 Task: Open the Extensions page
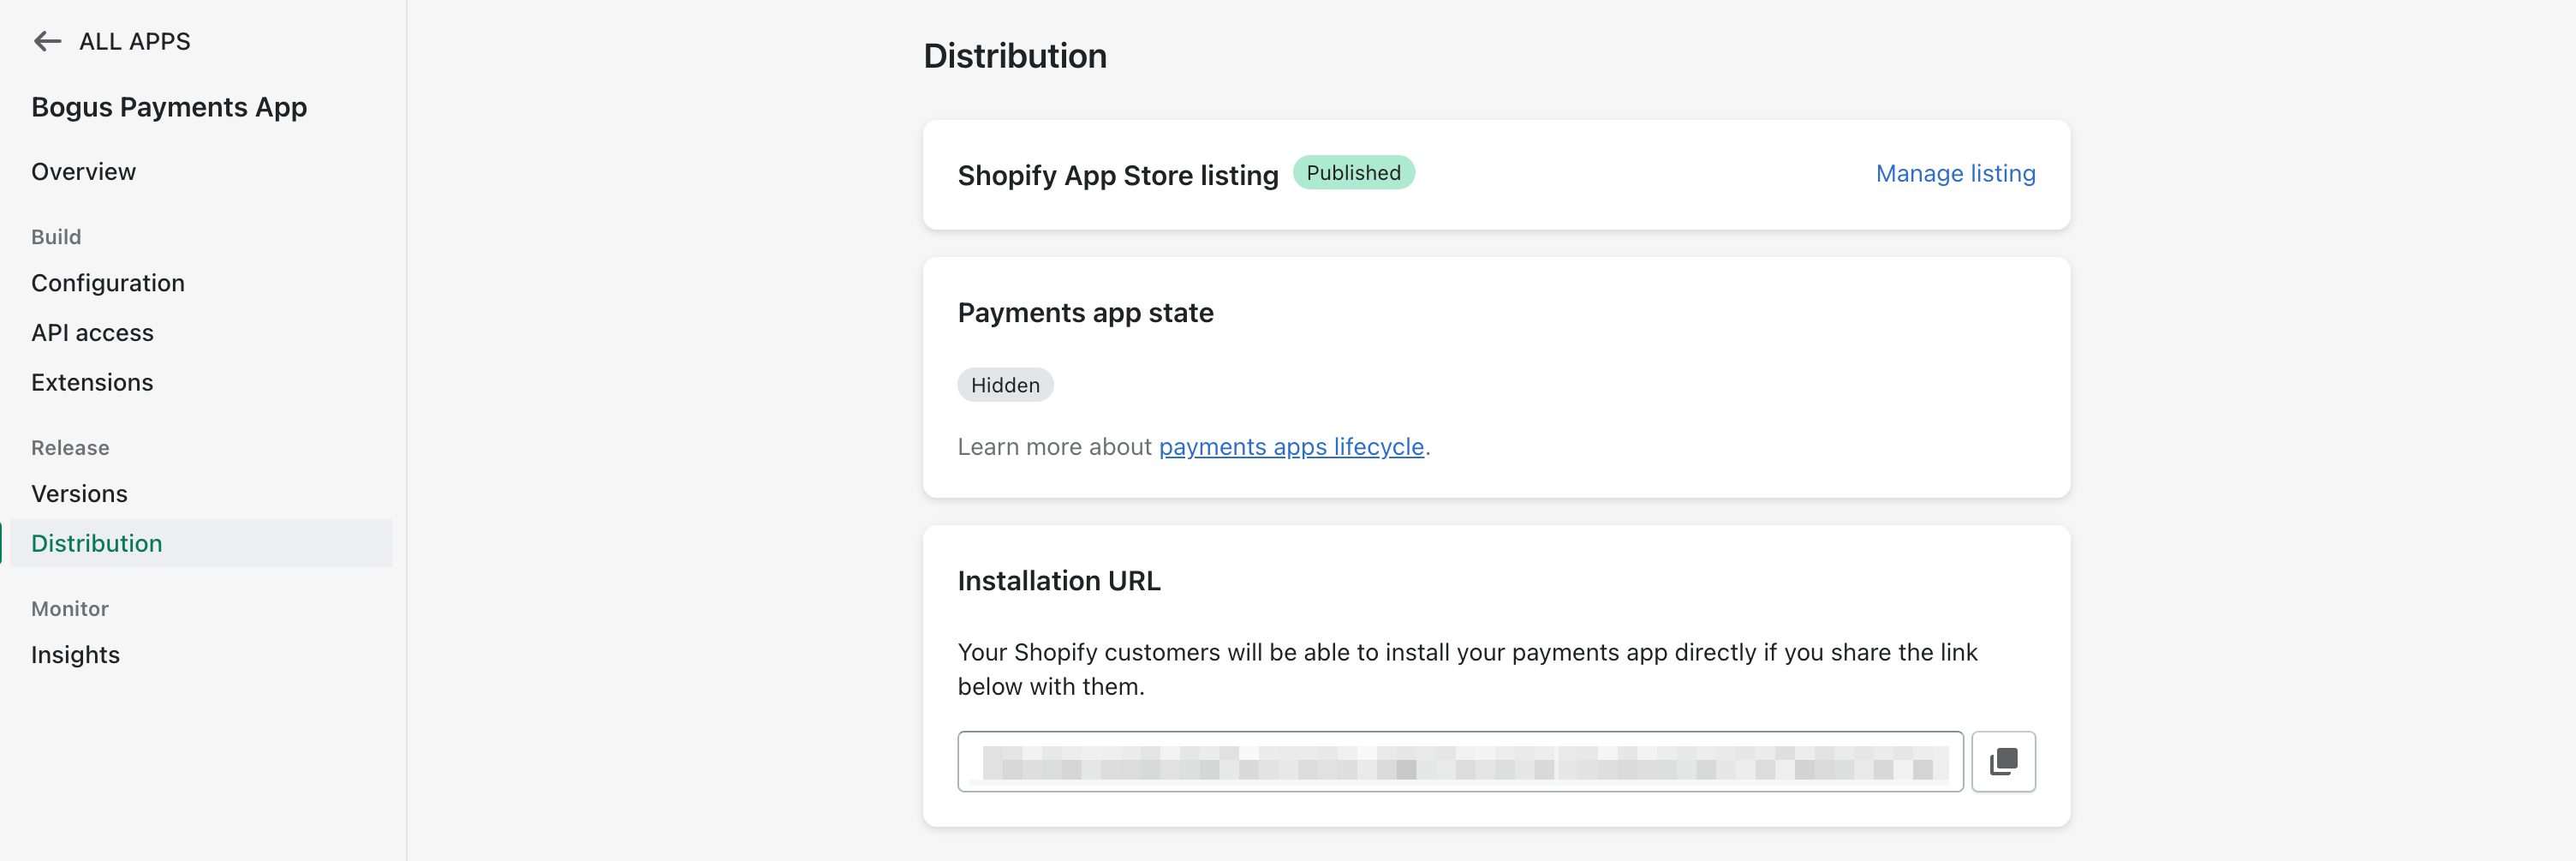tap(92, 382)
